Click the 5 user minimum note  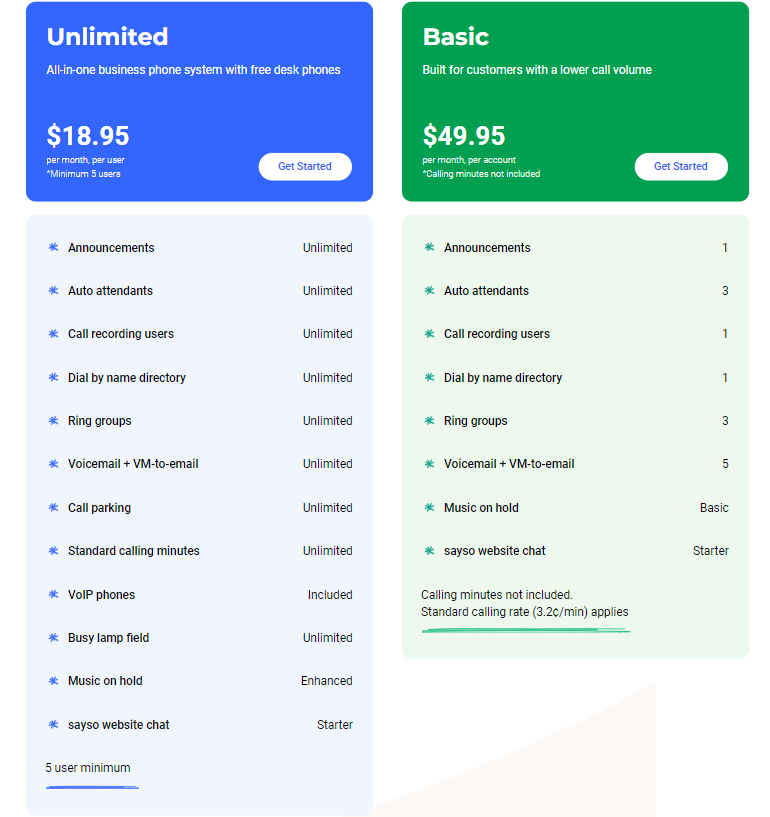[x=88, y=768]
